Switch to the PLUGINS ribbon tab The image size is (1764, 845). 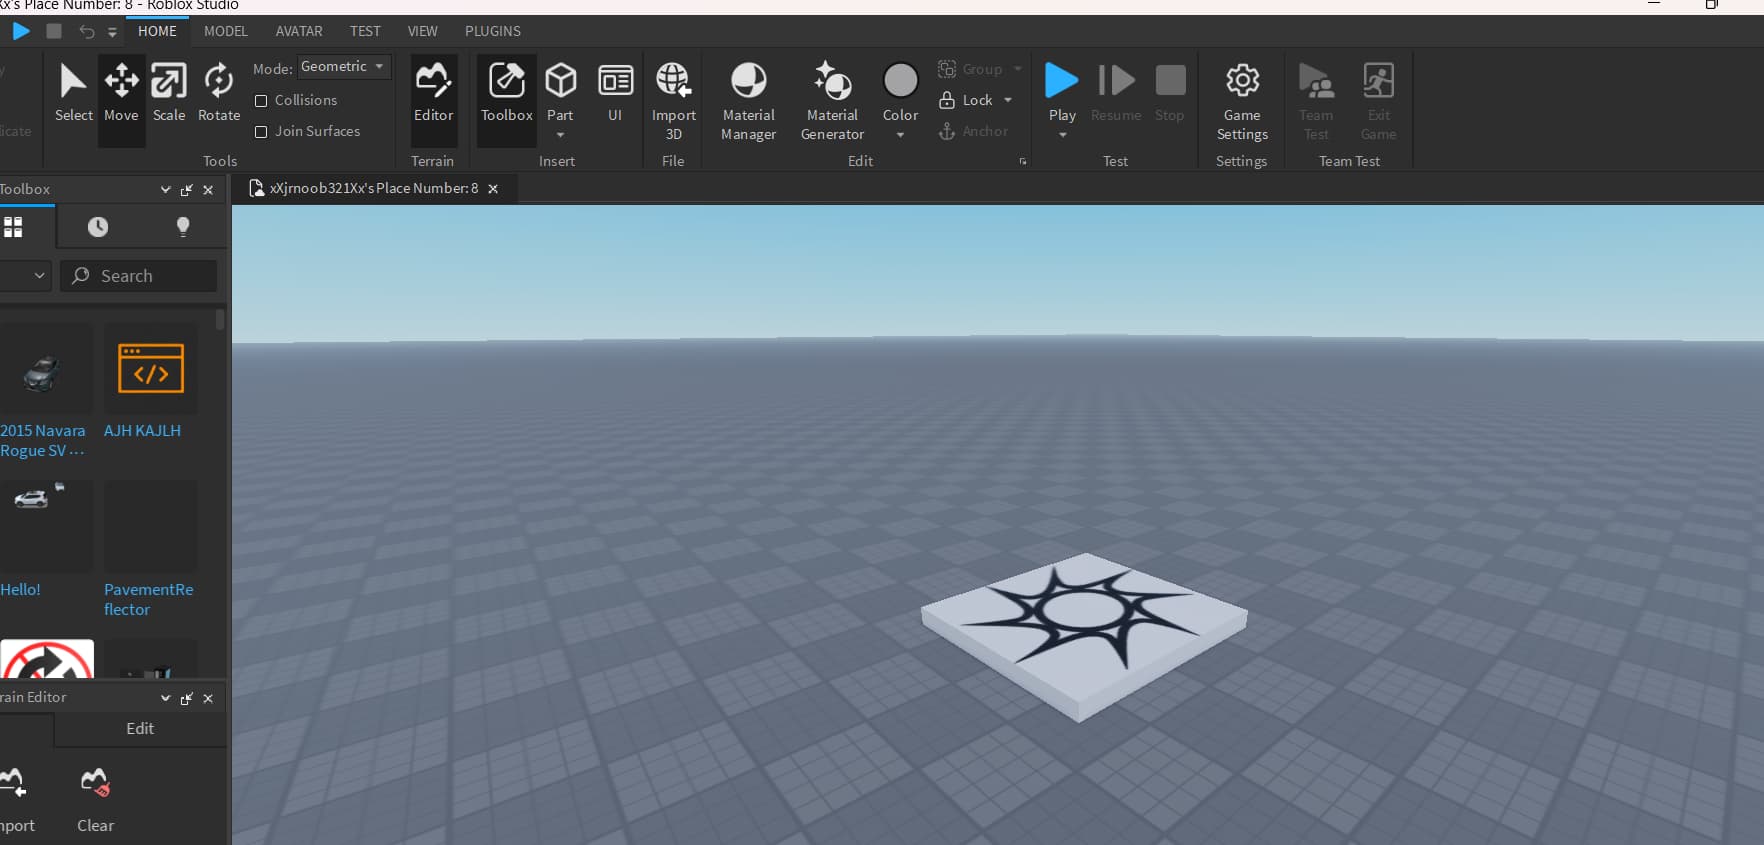493,31
